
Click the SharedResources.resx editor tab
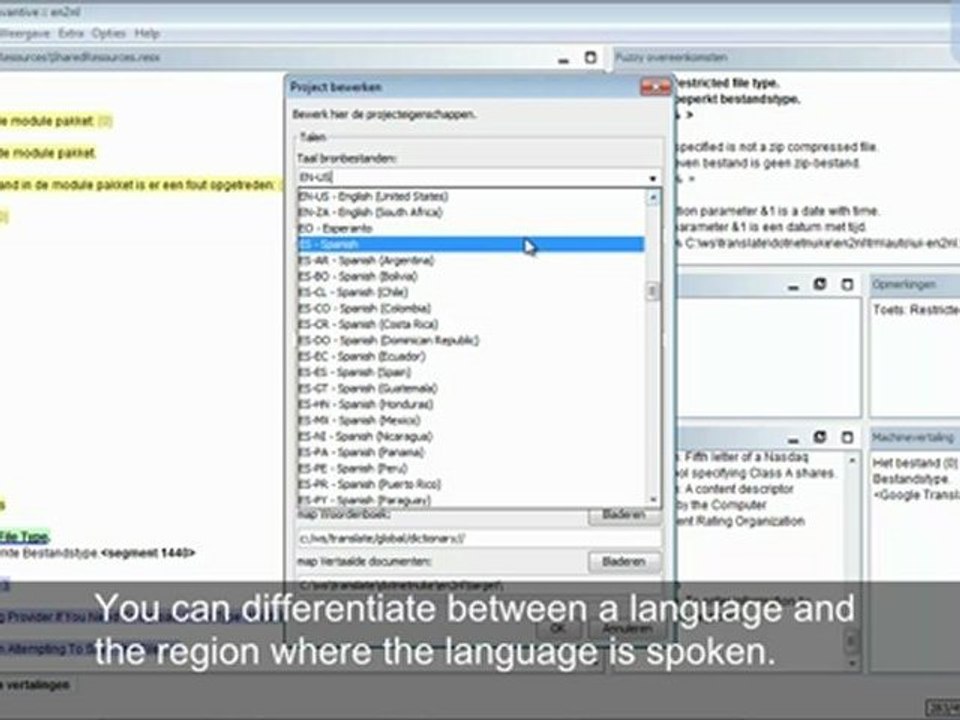click(x=80, y=58)
